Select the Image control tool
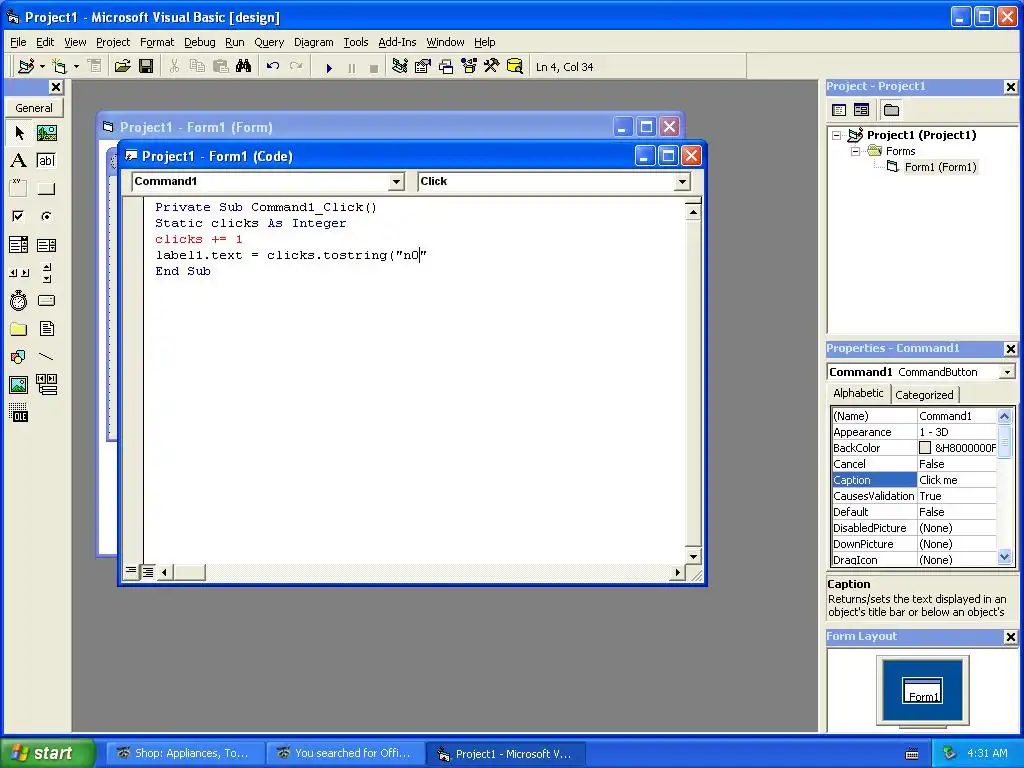The image size is (1024, 768). click(x=19, y=385)
